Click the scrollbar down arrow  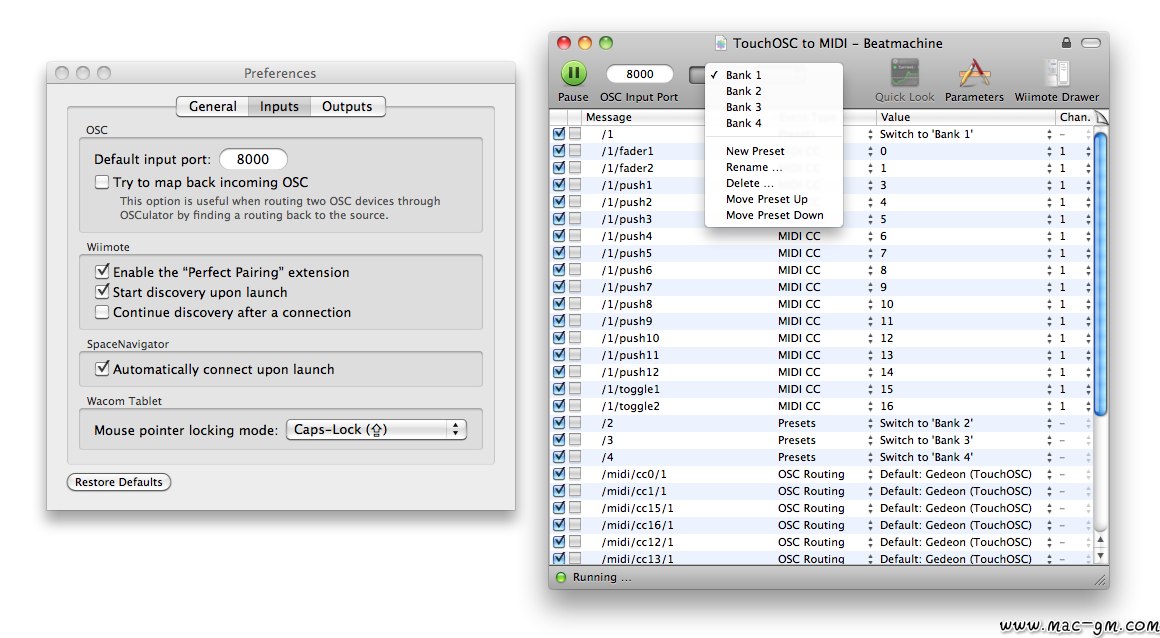[x=1100, y=556]
